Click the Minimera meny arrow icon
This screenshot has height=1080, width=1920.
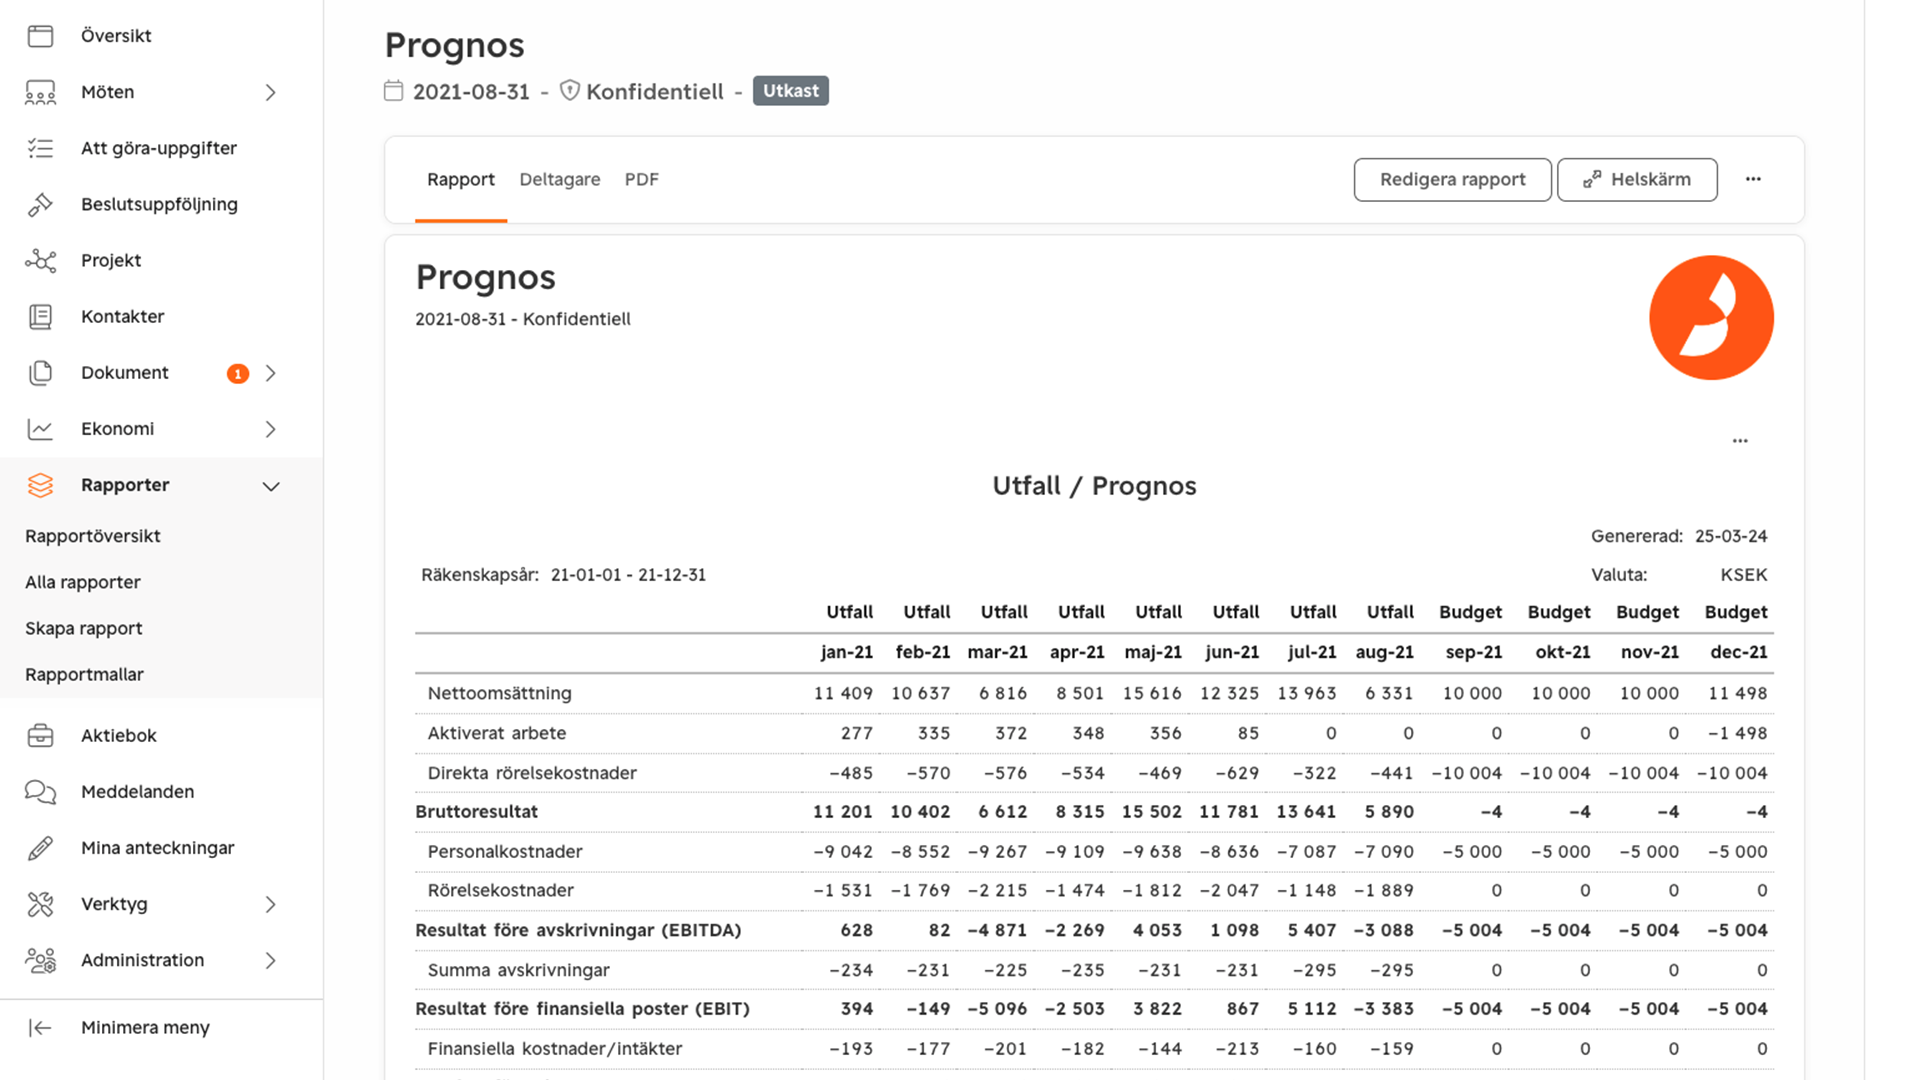(40, 1027)
